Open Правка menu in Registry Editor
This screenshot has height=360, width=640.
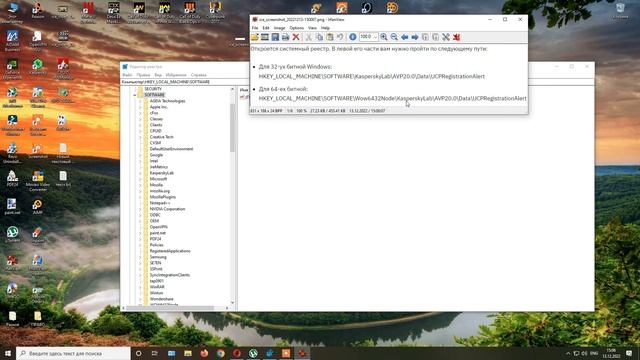coord(143,75)
